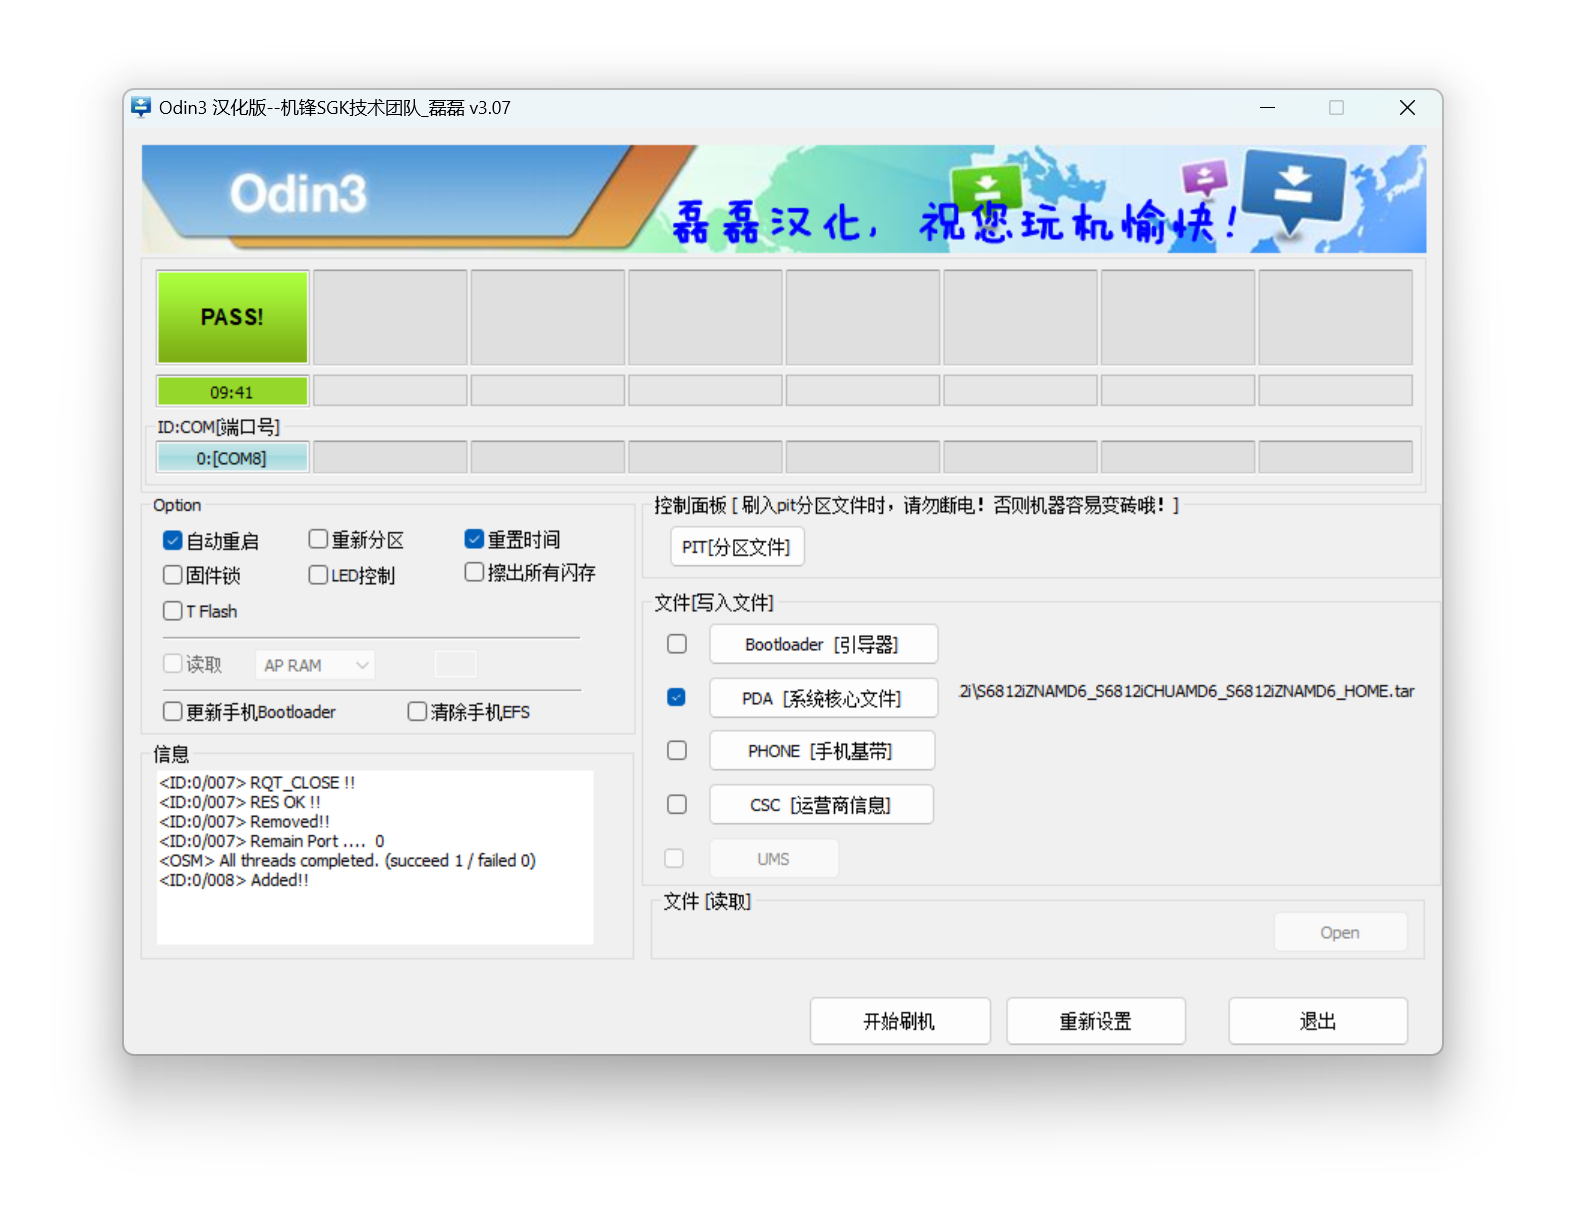Click the loaded HOME.tar file path
The image size is (1579, 1206).
point(1187,691)
